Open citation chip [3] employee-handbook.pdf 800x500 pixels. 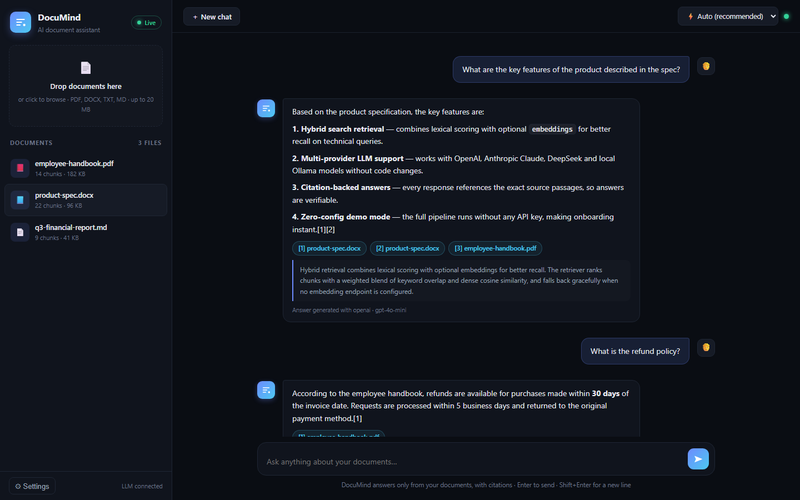pyautogui.click(x=495, y=248)
